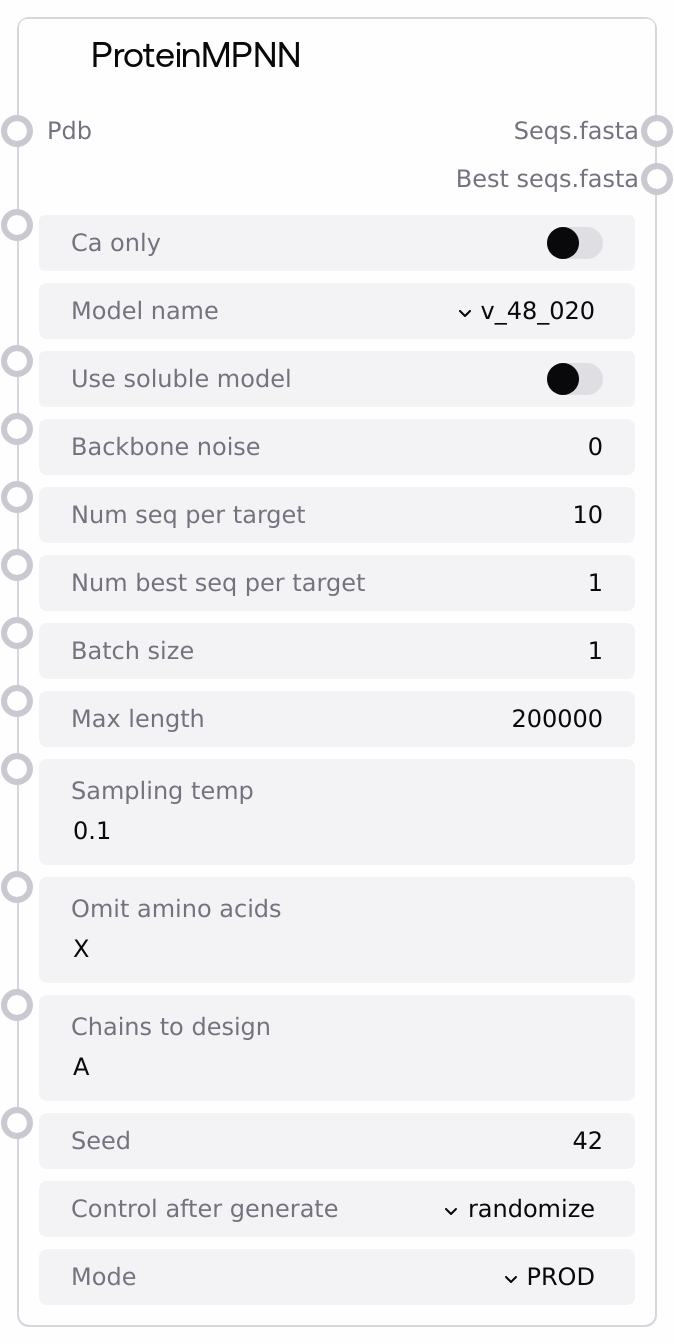Click the Omit amino acids input socket
This screenshot has height=1344, width=674.
[17, 887]
